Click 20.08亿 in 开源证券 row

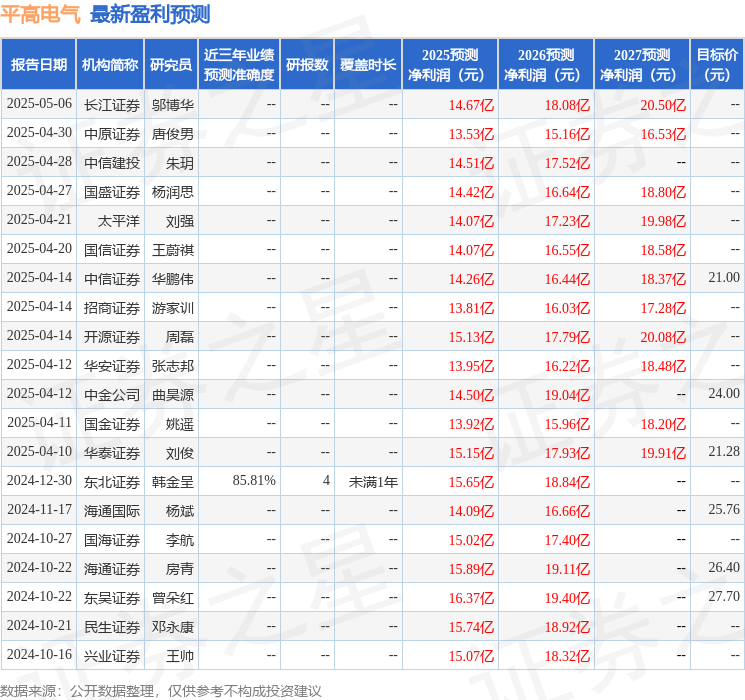pyautogui.click(x=663, y=337)
